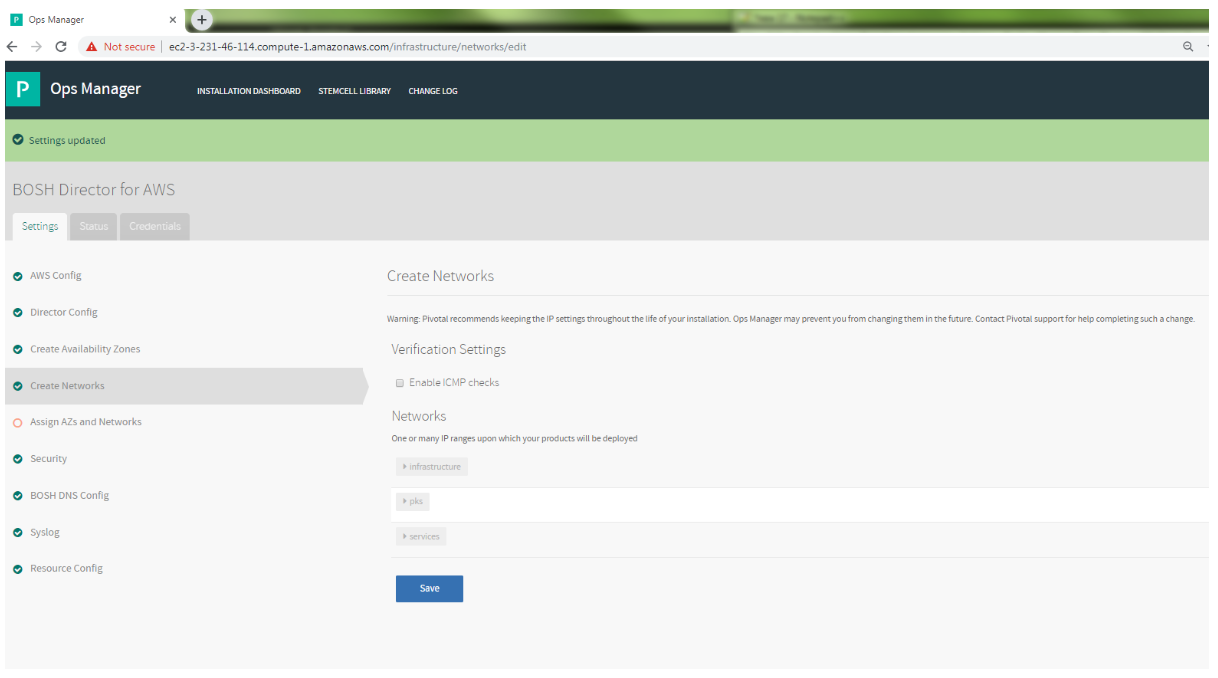Click check icon beside BOSH DNS Config
The width and height of the screenshot is (1218, 678).
(x=18, y=496)
